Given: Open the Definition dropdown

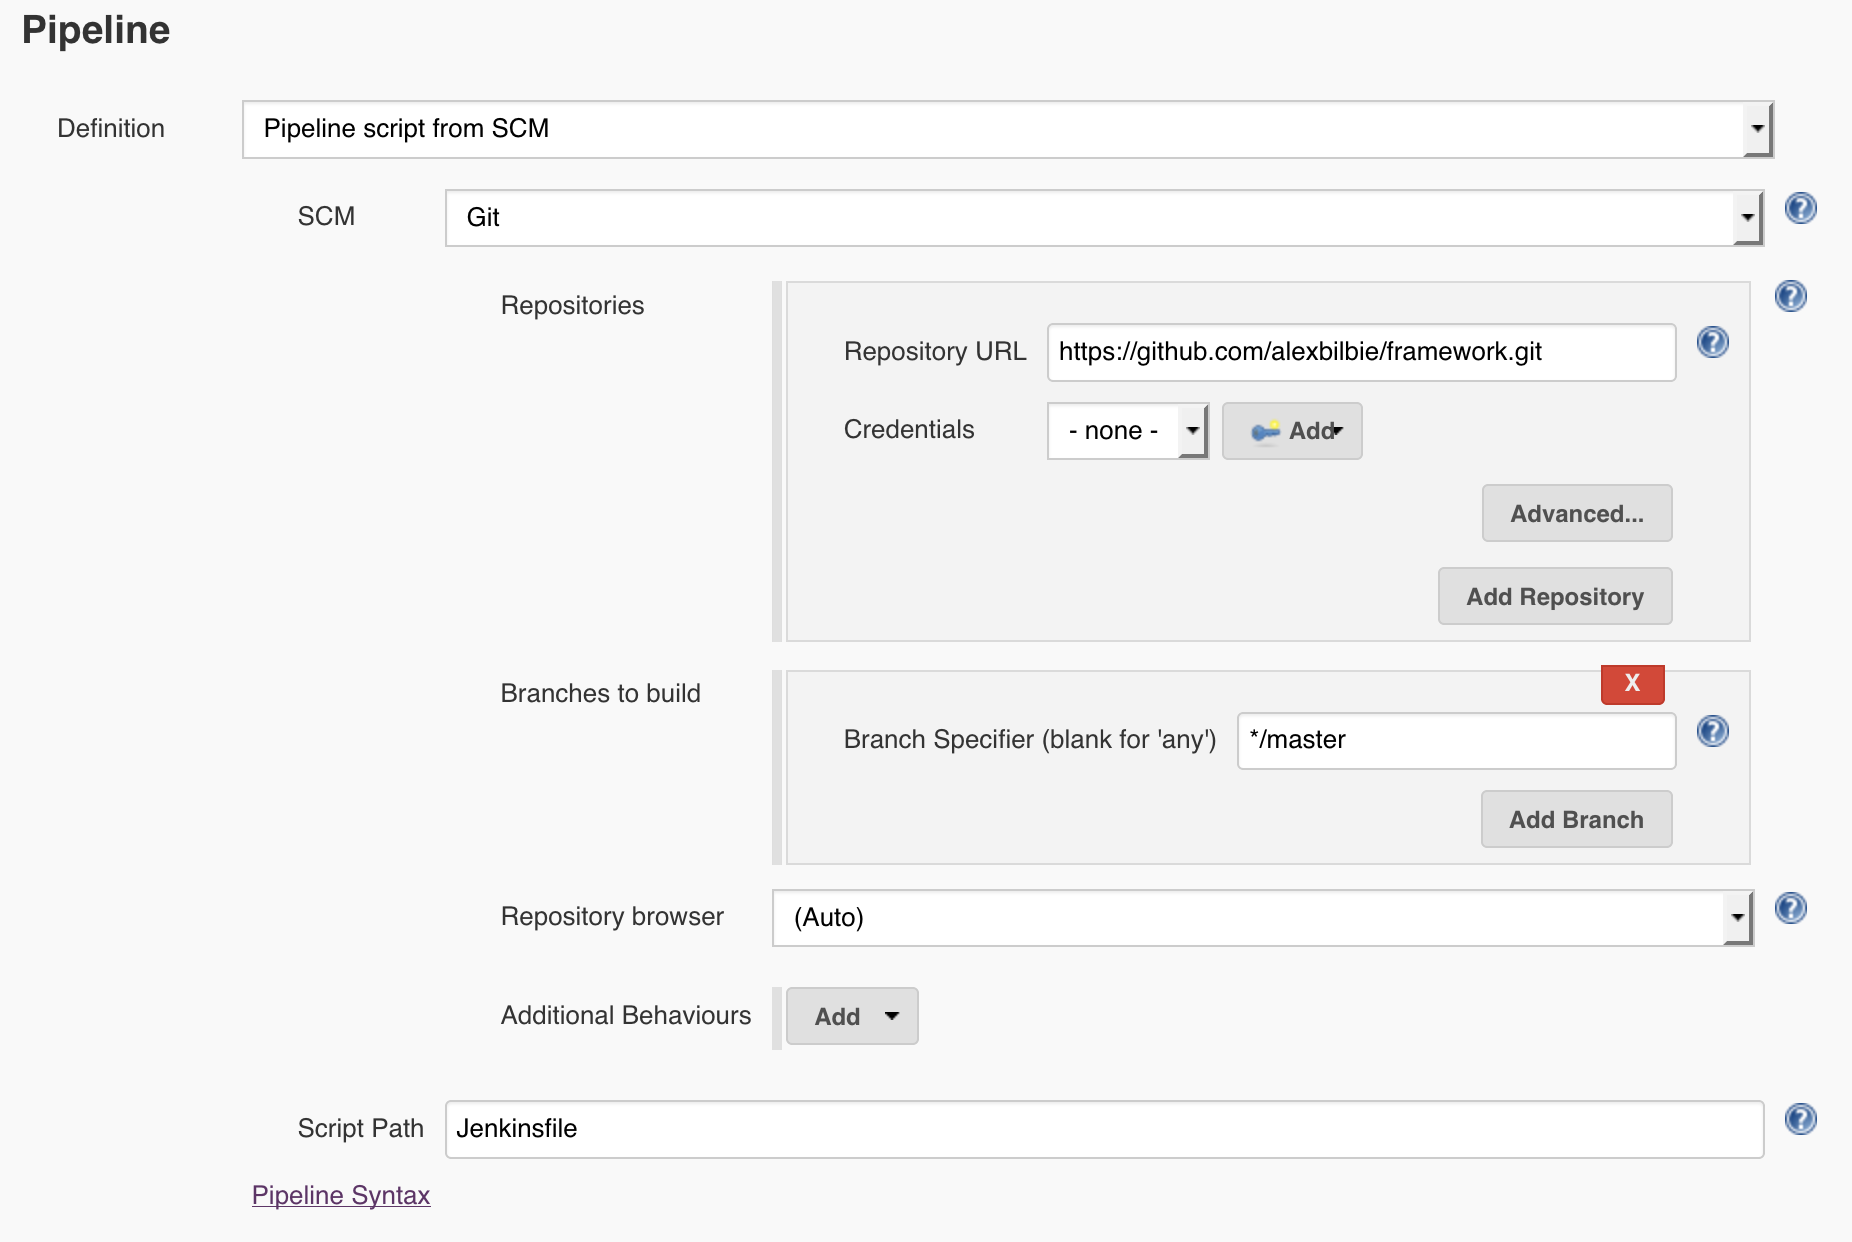Looking at the screenshot, I should [x=1007, y=129].
